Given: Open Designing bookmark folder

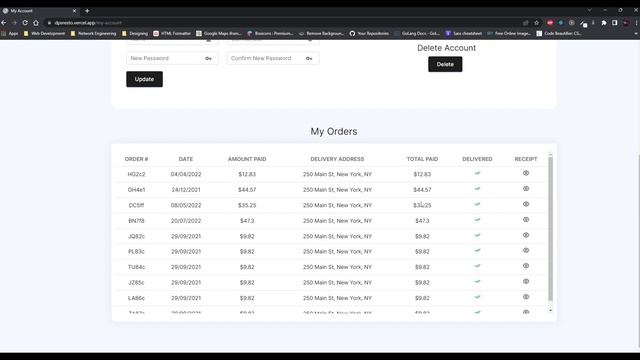Looking at the screenshot, I should (x=135, y=33).
